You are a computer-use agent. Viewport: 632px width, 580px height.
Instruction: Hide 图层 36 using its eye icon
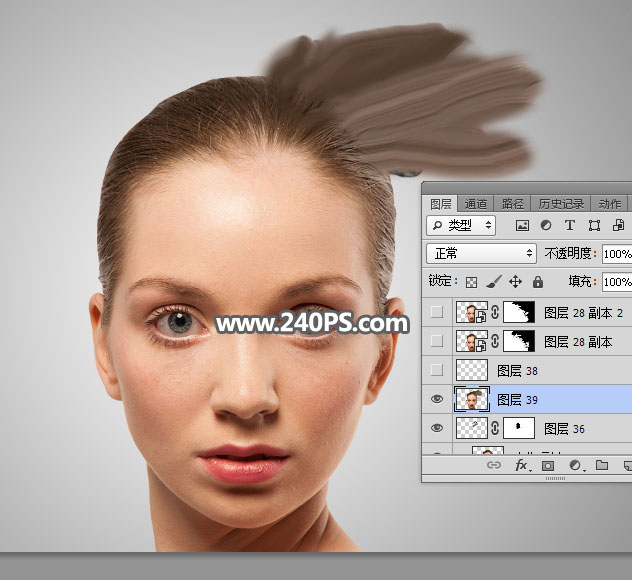[437, 428]
